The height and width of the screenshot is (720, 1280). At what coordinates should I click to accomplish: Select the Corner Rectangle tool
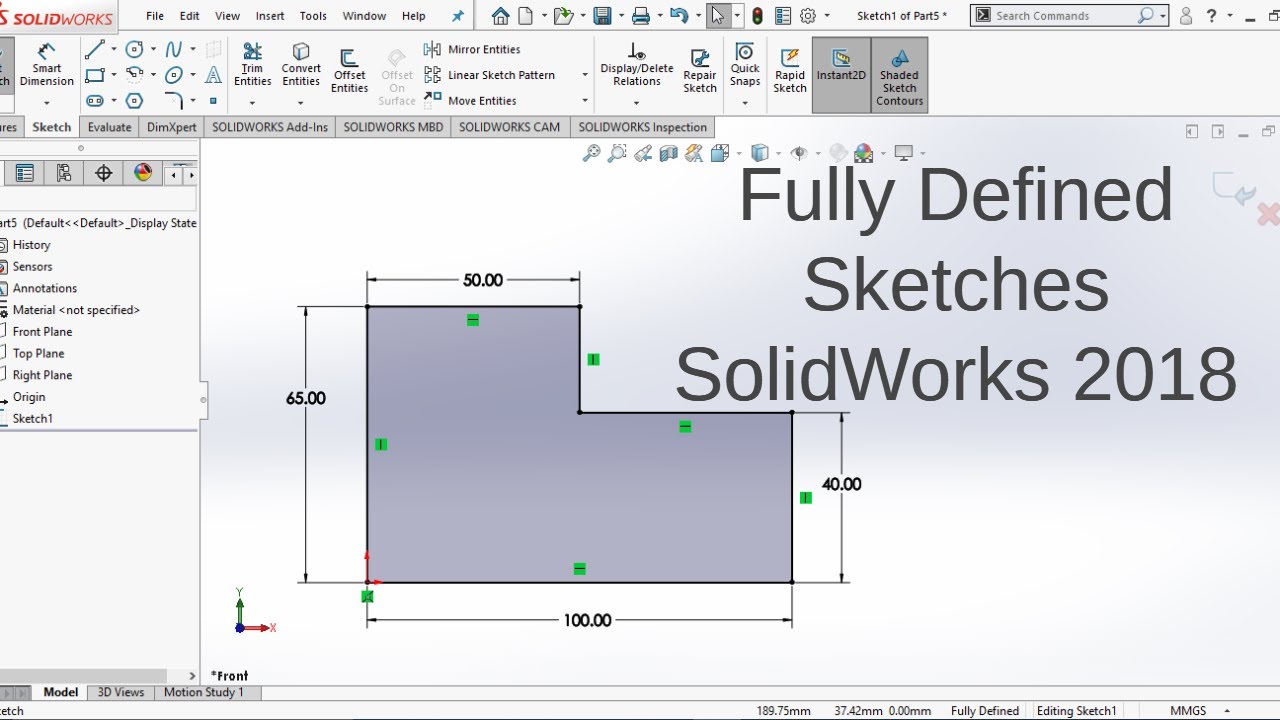click(95, 75)
